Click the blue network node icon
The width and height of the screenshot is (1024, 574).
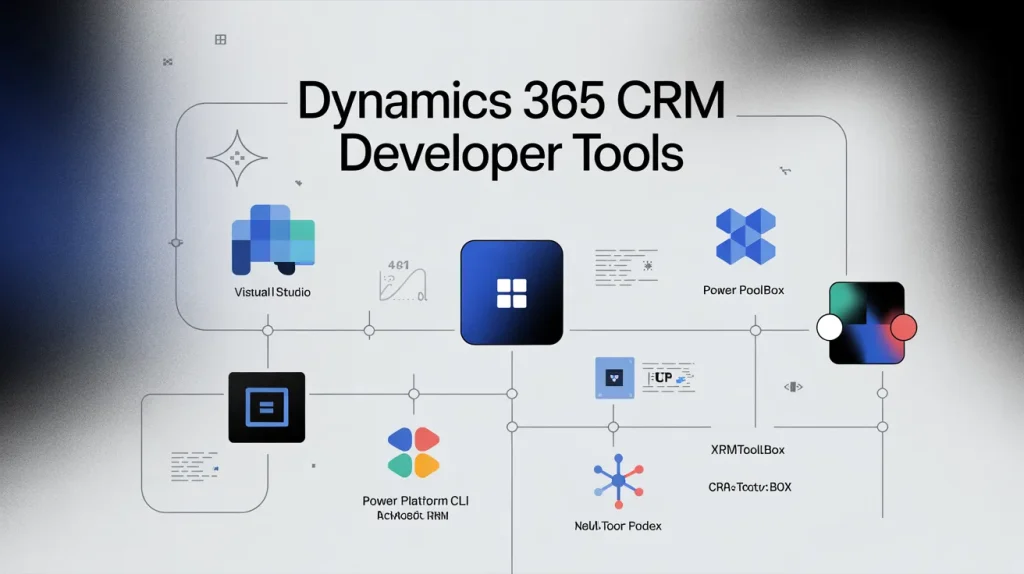click(618, 481)
